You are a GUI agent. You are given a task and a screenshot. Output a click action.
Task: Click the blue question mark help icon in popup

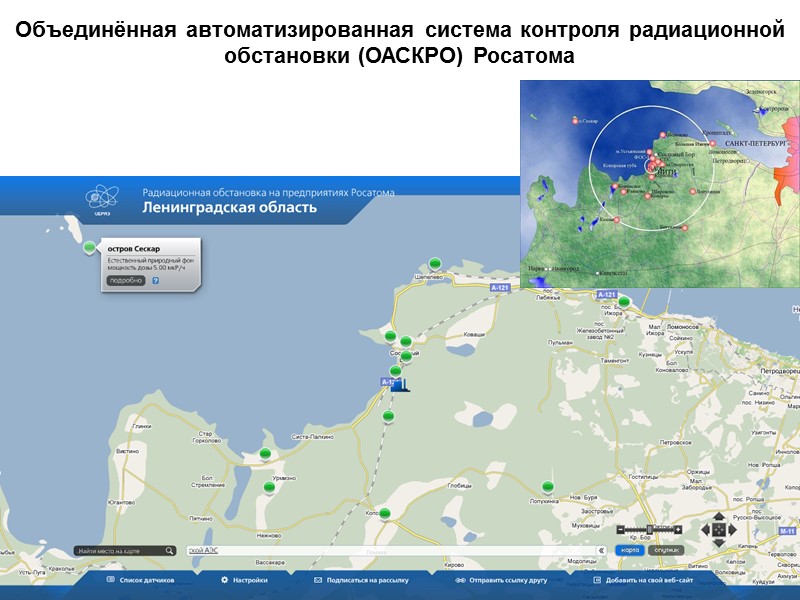point(156,281)
